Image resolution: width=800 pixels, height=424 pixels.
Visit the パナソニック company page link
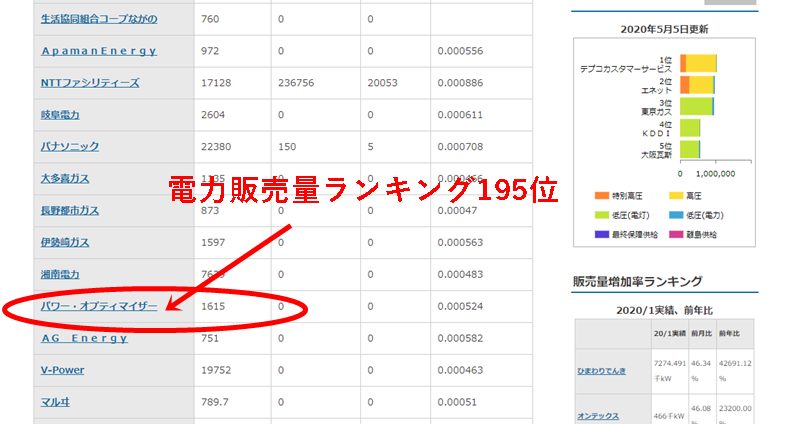70,146
